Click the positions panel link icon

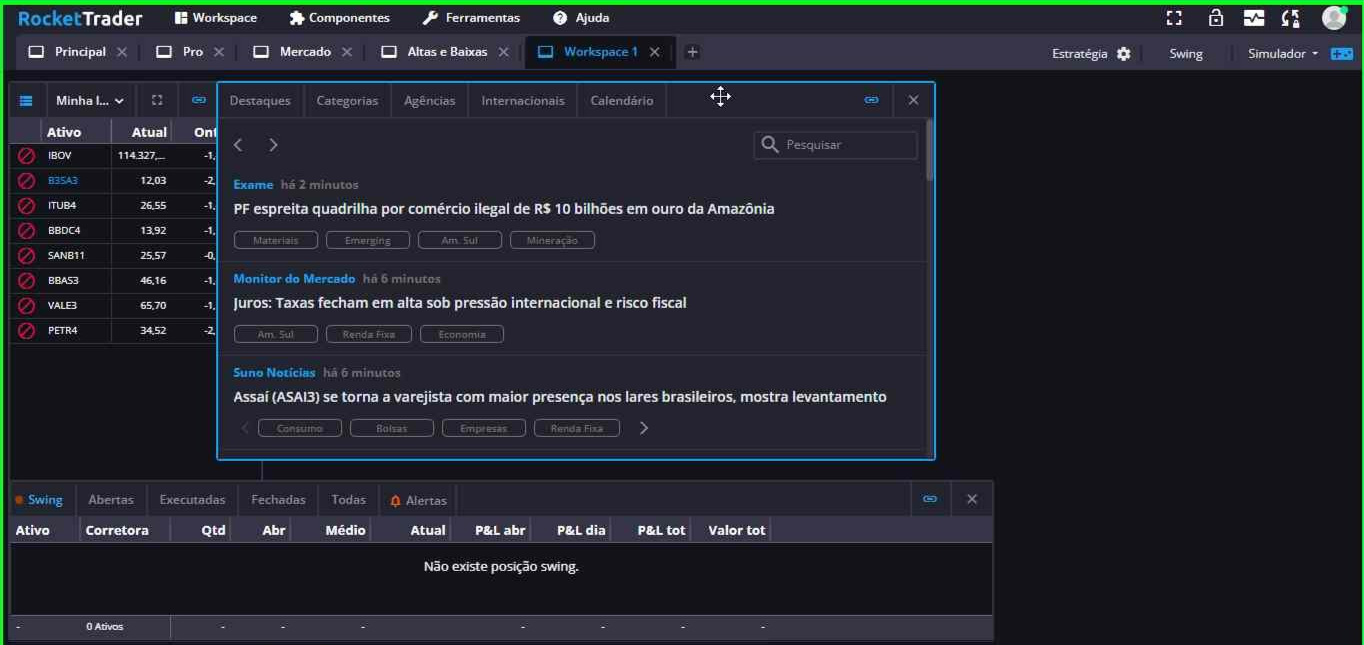click(930, 499)
